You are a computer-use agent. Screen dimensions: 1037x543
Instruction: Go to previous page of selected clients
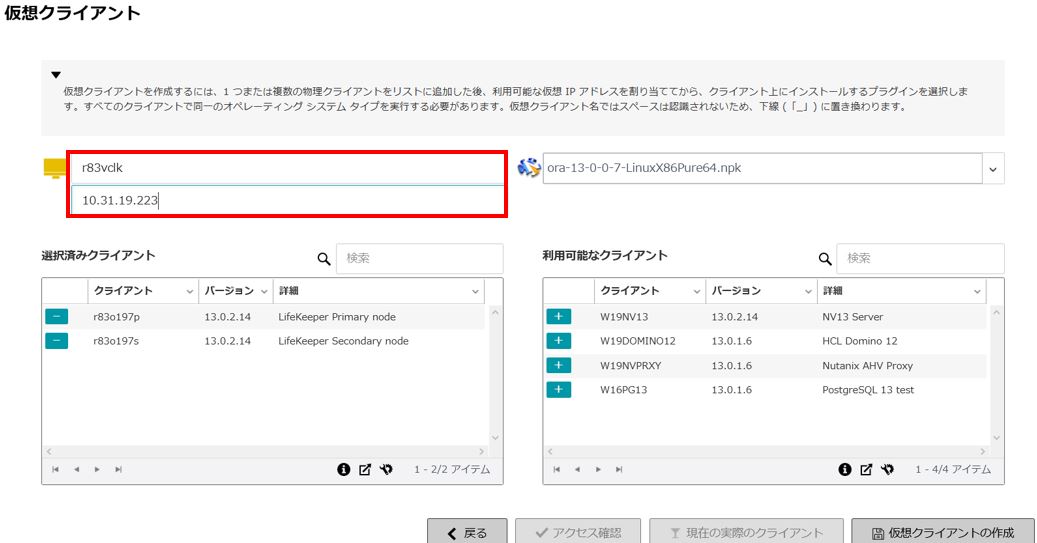click(x=77, y=470)
